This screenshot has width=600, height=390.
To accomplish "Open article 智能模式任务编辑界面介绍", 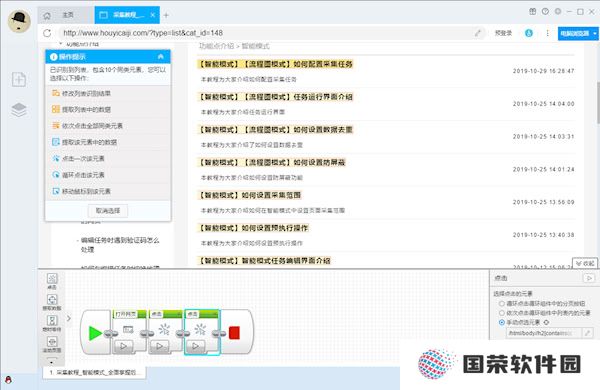I will [x=264, y=261].
